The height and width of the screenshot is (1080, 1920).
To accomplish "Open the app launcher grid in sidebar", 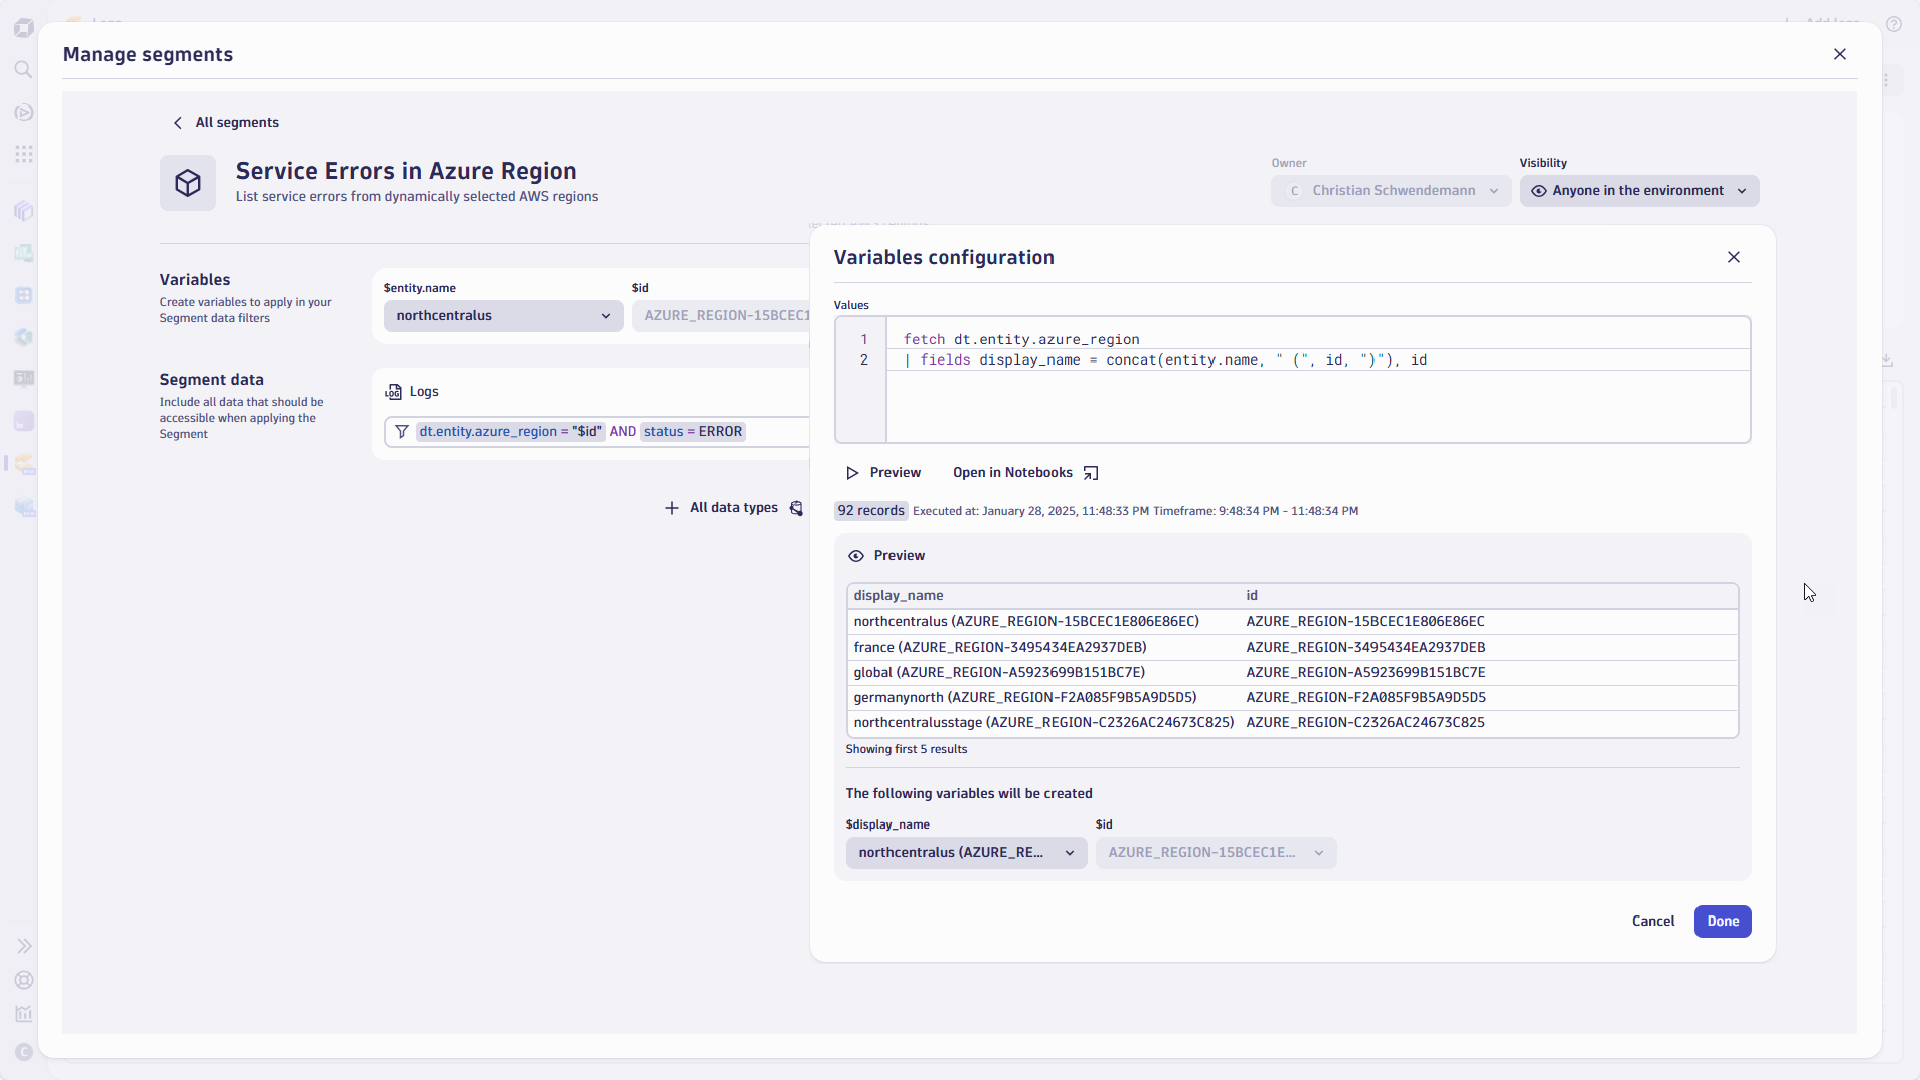I will (x=23, y=153).
